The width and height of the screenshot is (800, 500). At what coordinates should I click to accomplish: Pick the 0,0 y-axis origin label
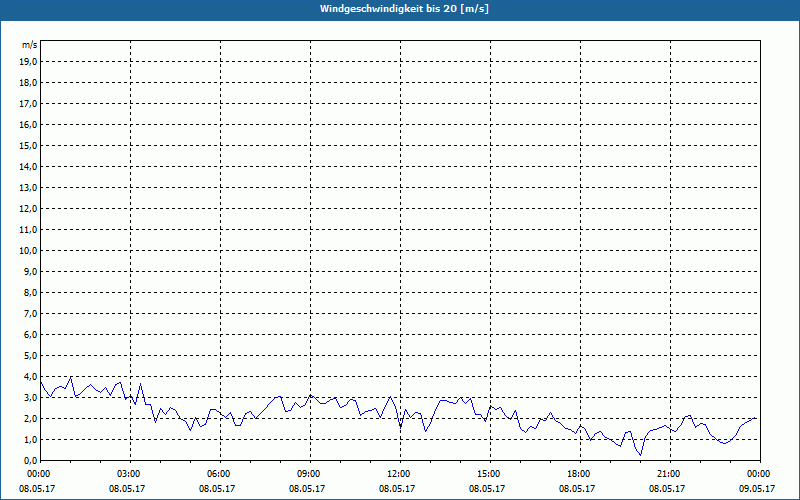pyautogui.click(x=31, y=461)
